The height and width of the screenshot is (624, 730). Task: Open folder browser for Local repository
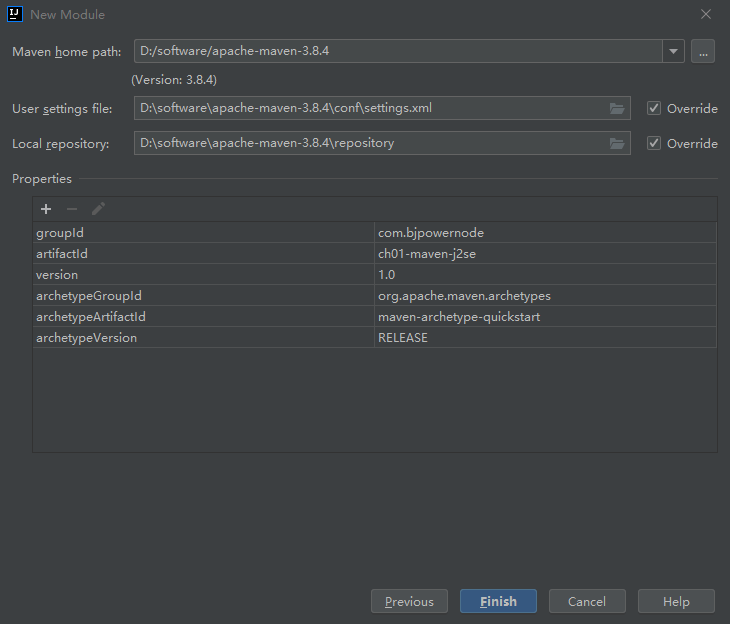coord(617,143)
